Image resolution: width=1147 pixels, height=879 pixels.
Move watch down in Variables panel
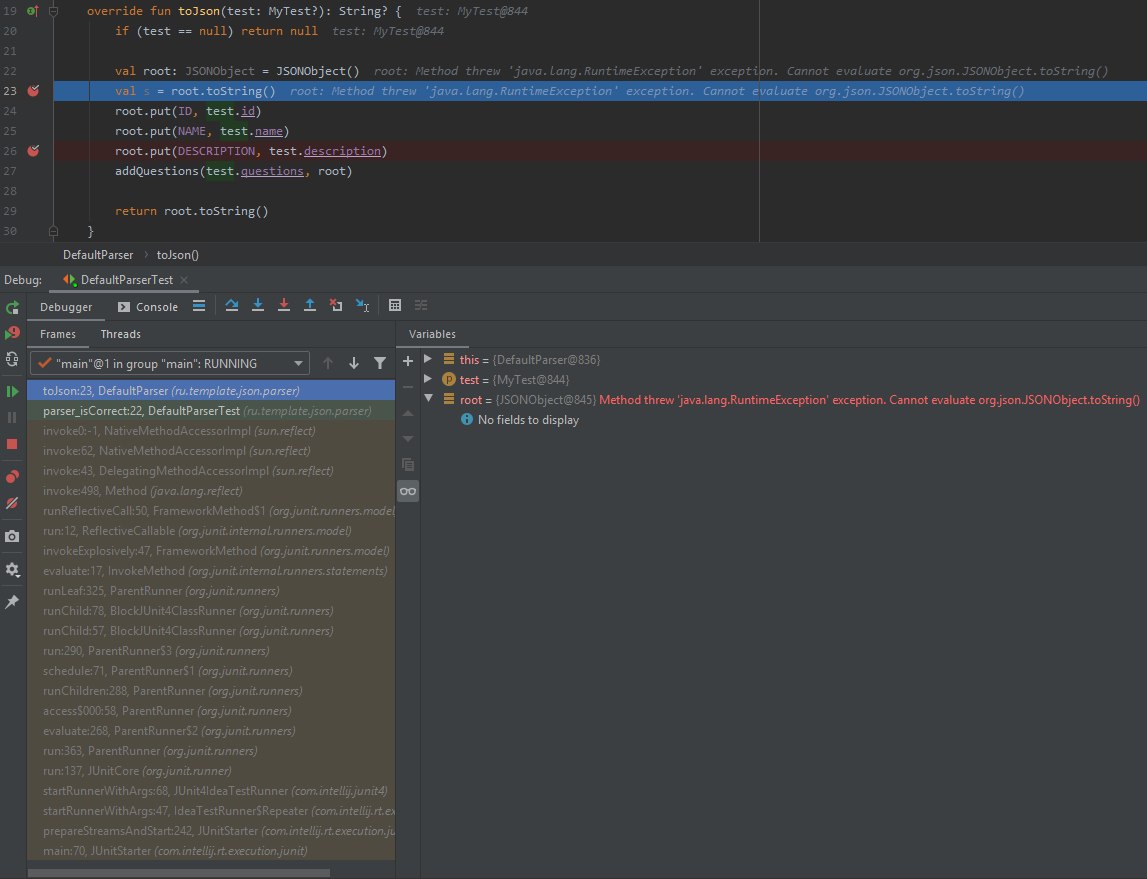point(408,439)
